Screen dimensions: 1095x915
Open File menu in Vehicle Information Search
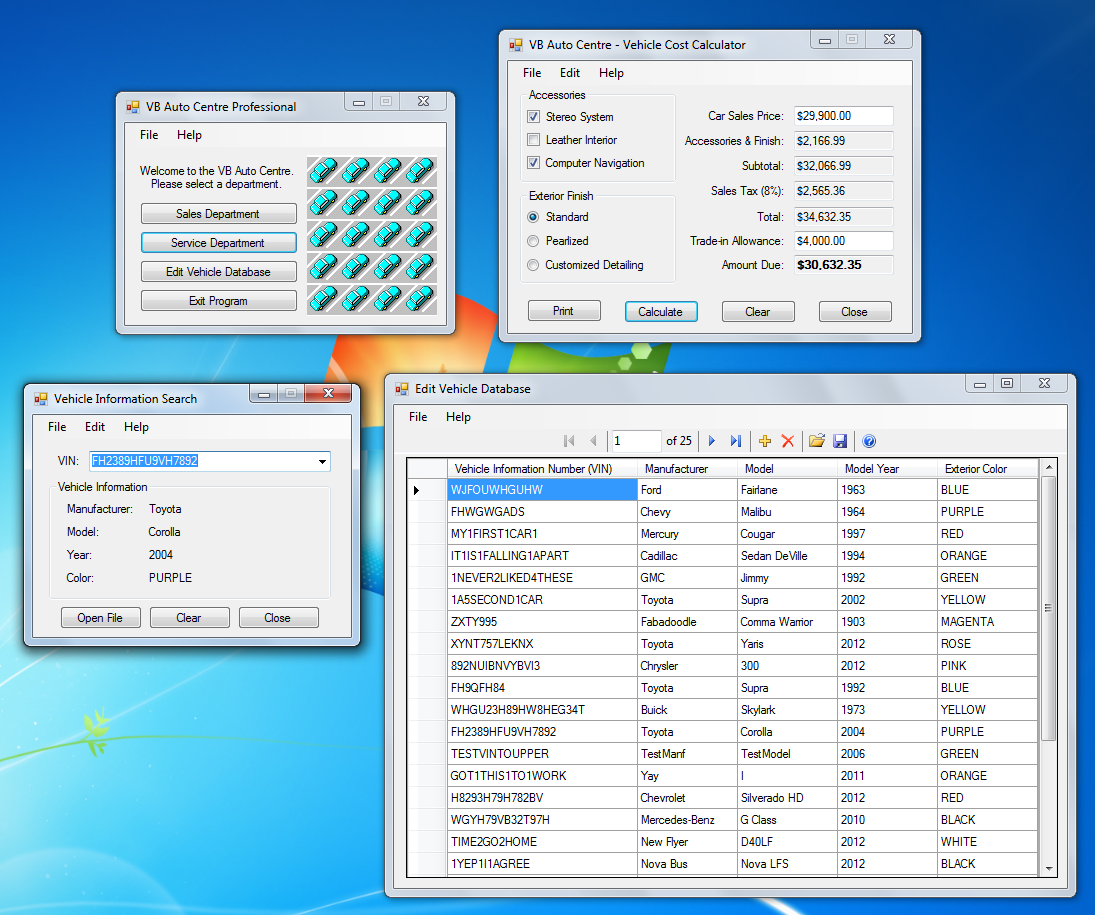57,427
